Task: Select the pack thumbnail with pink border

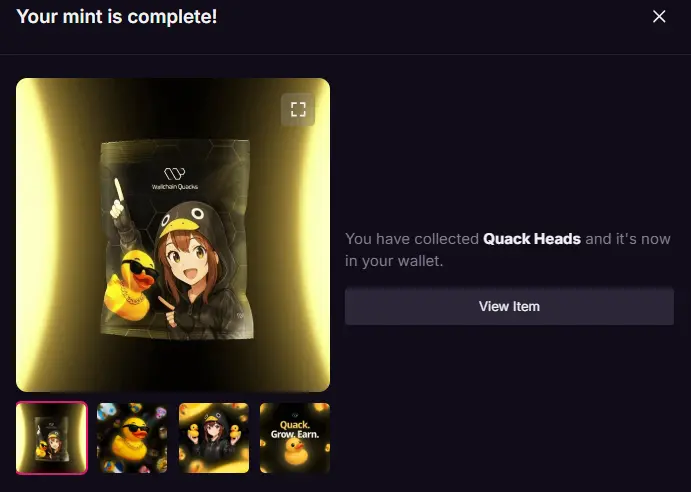Action: (52, 438)
